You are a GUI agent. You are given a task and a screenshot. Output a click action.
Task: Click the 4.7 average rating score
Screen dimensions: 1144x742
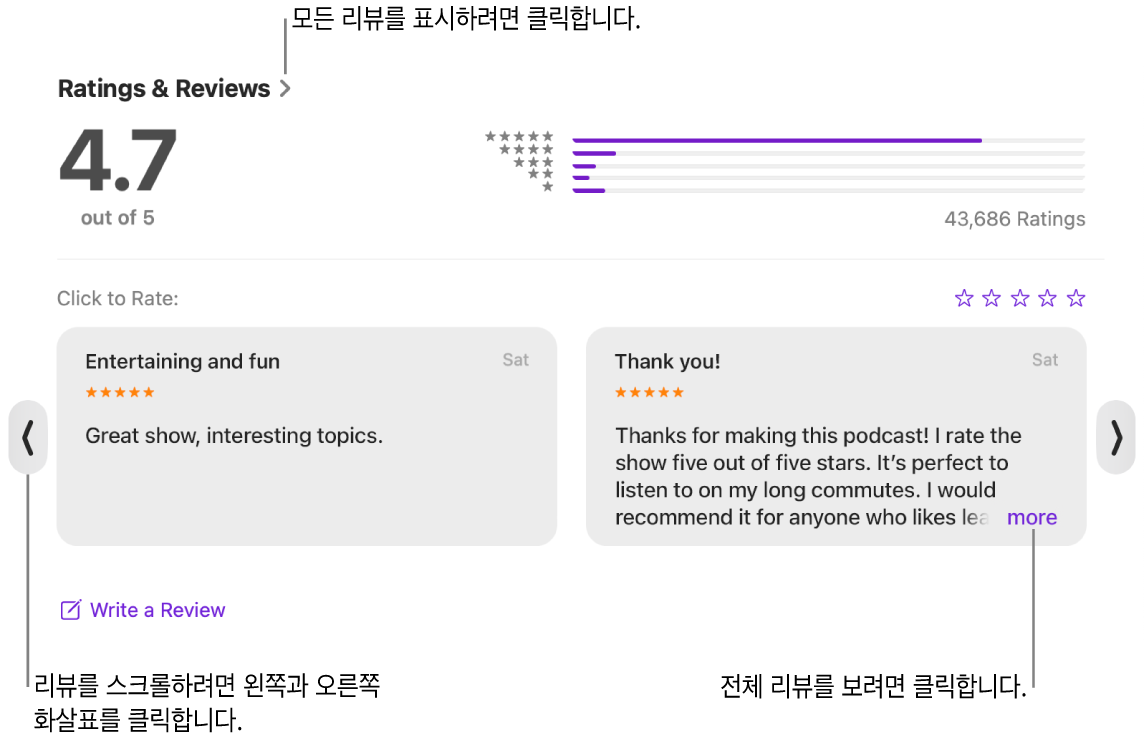click(118, 160)
